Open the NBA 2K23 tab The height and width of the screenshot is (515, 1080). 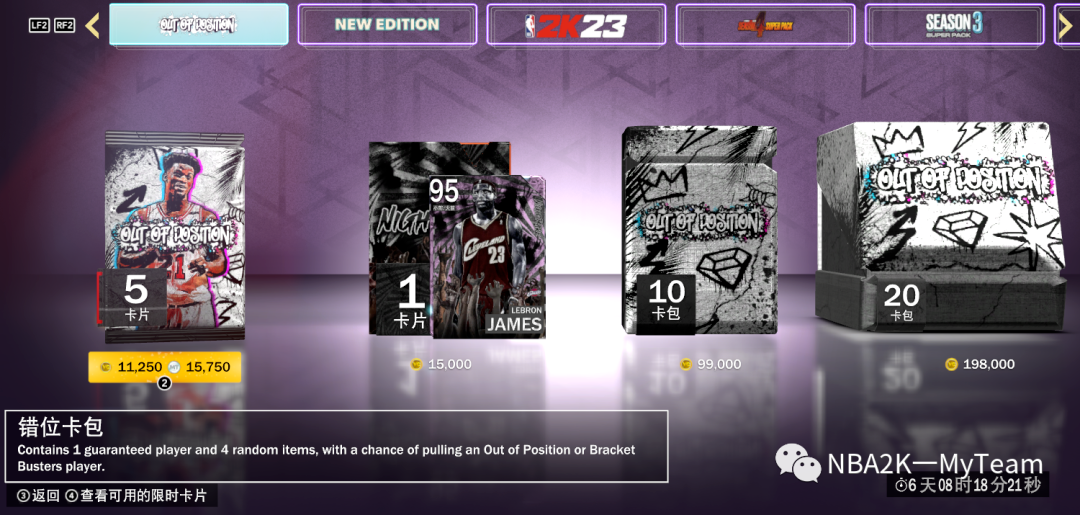click(x=576, y=25)
